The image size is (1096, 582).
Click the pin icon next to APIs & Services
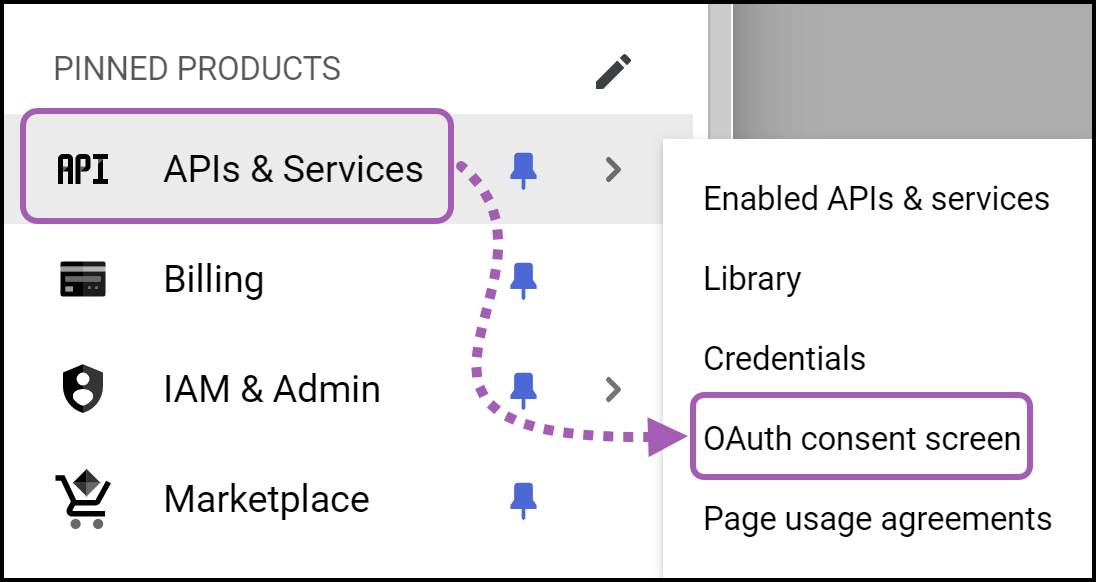point(524,169)
